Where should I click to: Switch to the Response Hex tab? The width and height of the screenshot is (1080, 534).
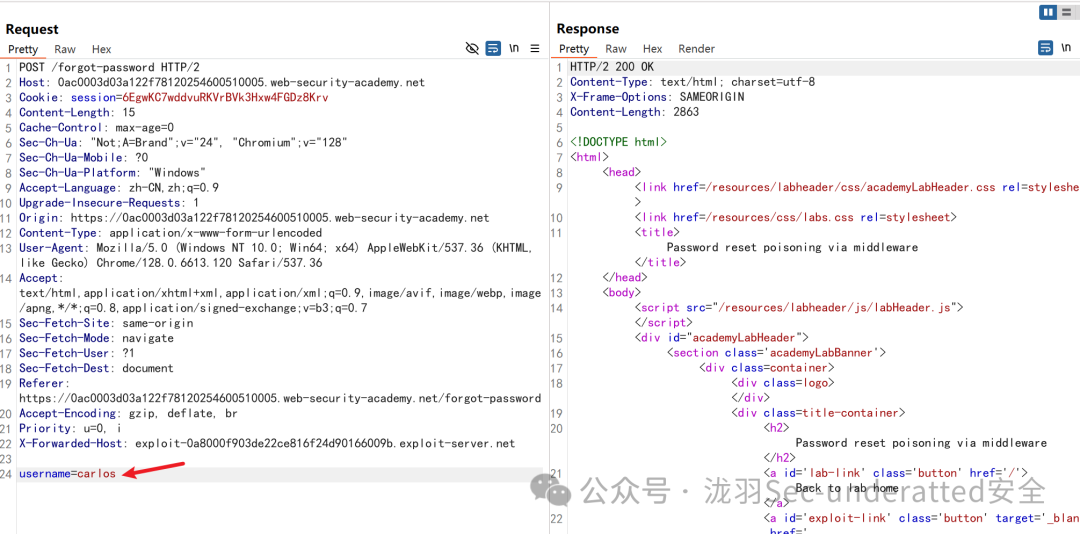pos(652,49)
